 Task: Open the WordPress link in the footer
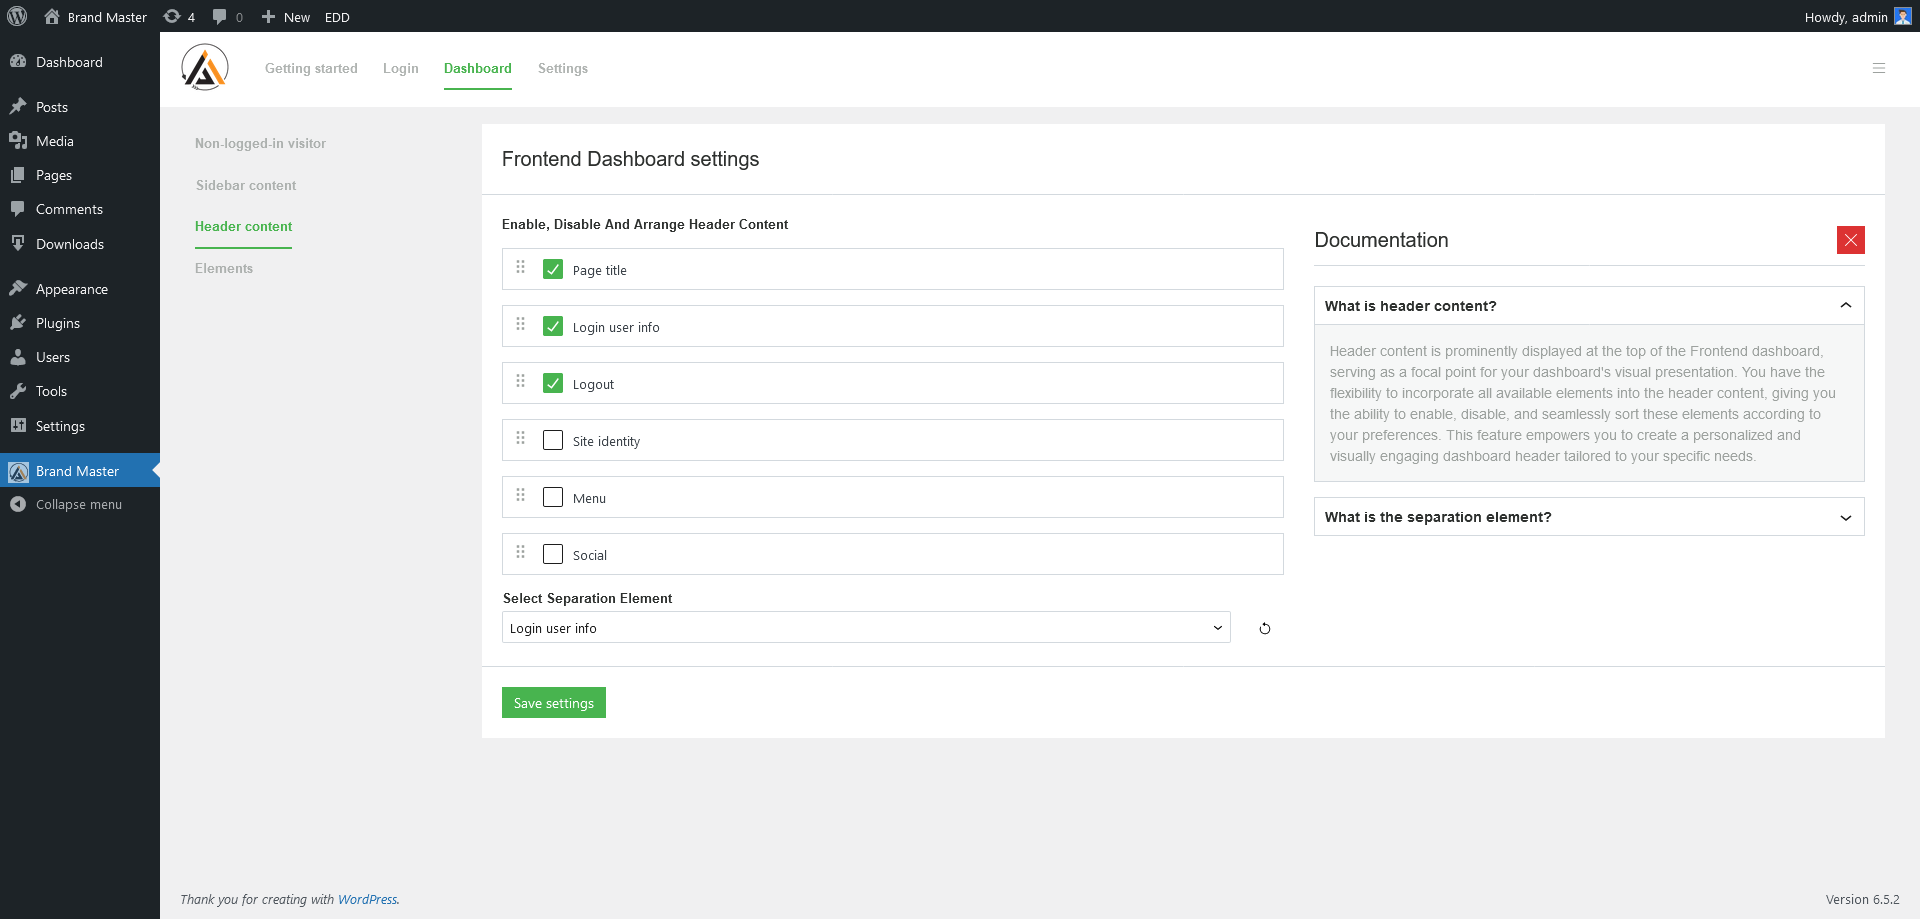[x=368, y=899]
